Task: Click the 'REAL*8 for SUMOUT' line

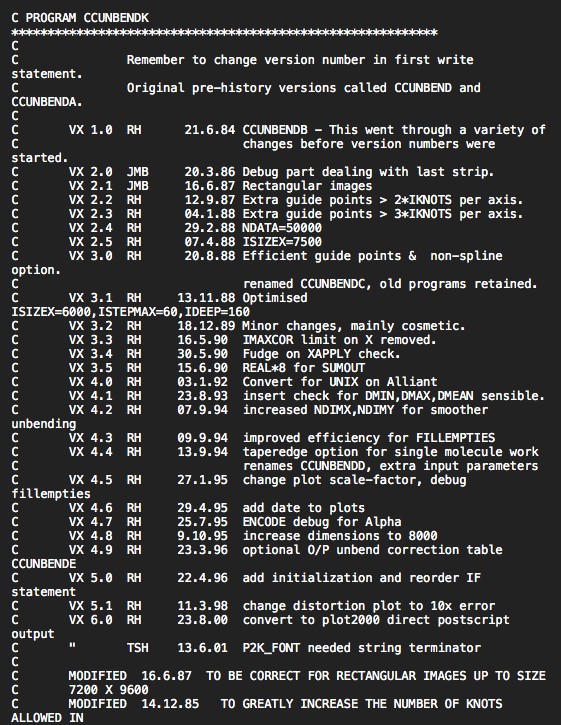Action: click(x=188, y=368)
